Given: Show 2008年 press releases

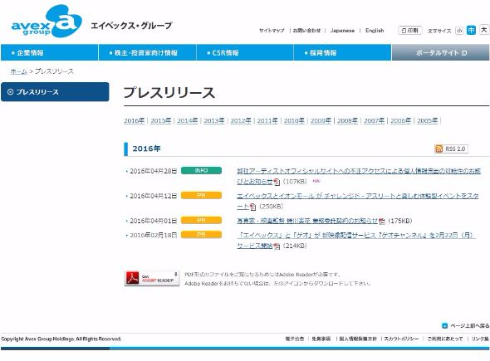Looking at the screenshot, I should pyautogui.click(x=347, y=121).
